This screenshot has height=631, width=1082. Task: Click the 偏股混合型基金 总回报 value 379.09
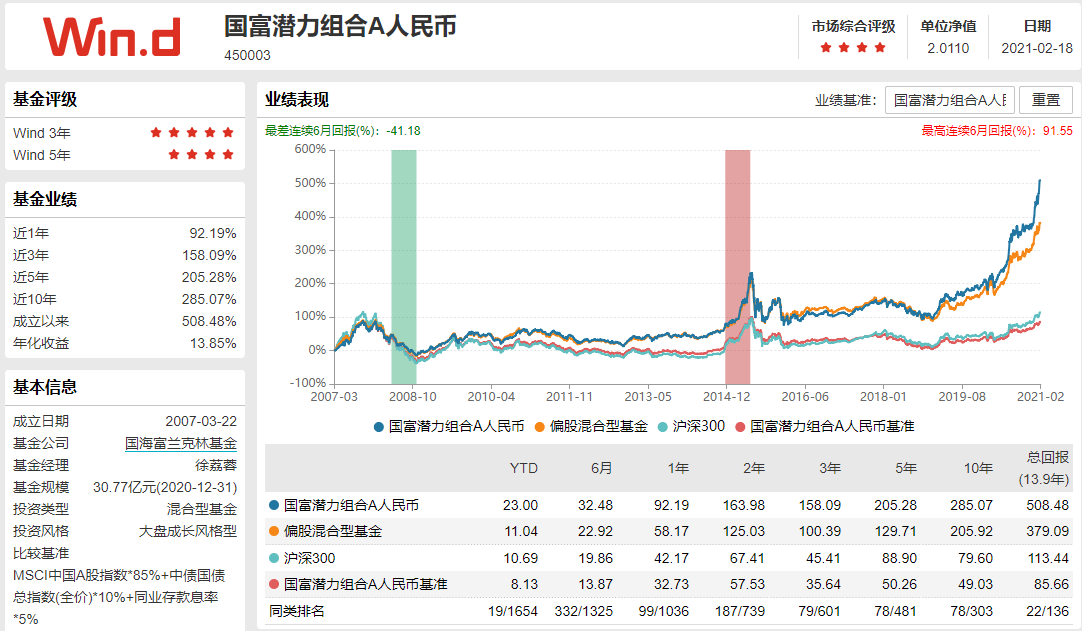[x=1047, y=532]
